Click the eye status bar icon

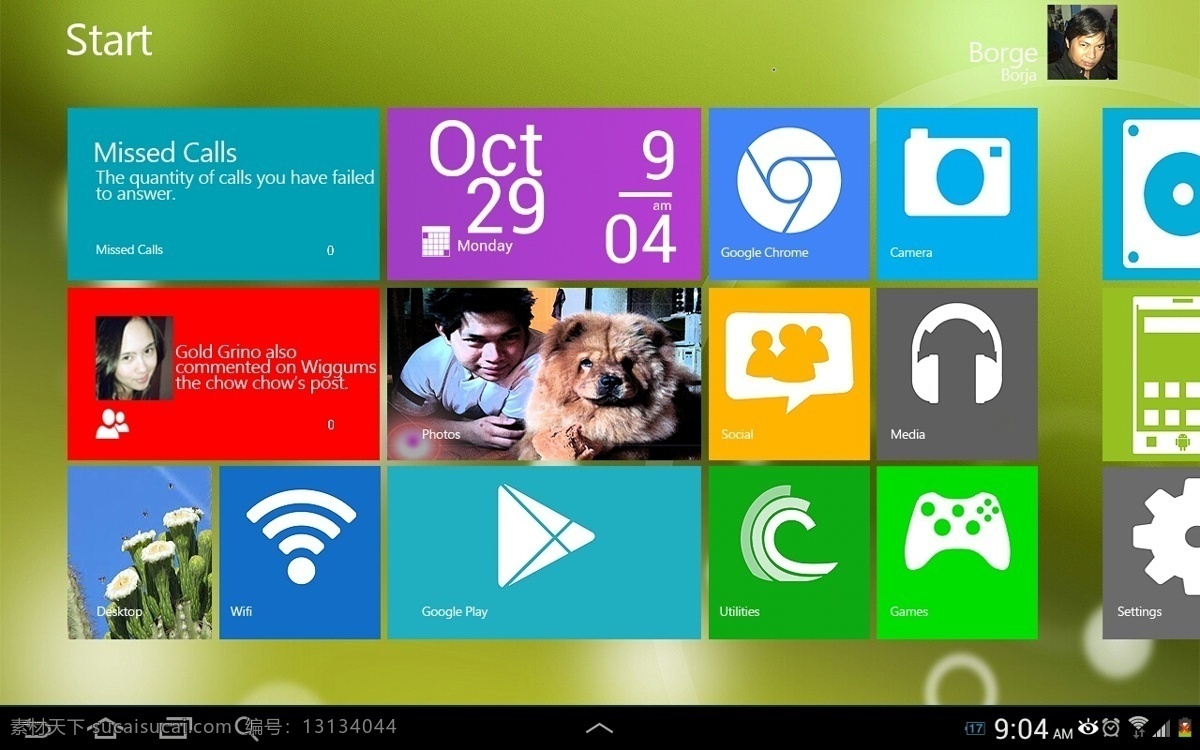click(x=1088, y=727)
